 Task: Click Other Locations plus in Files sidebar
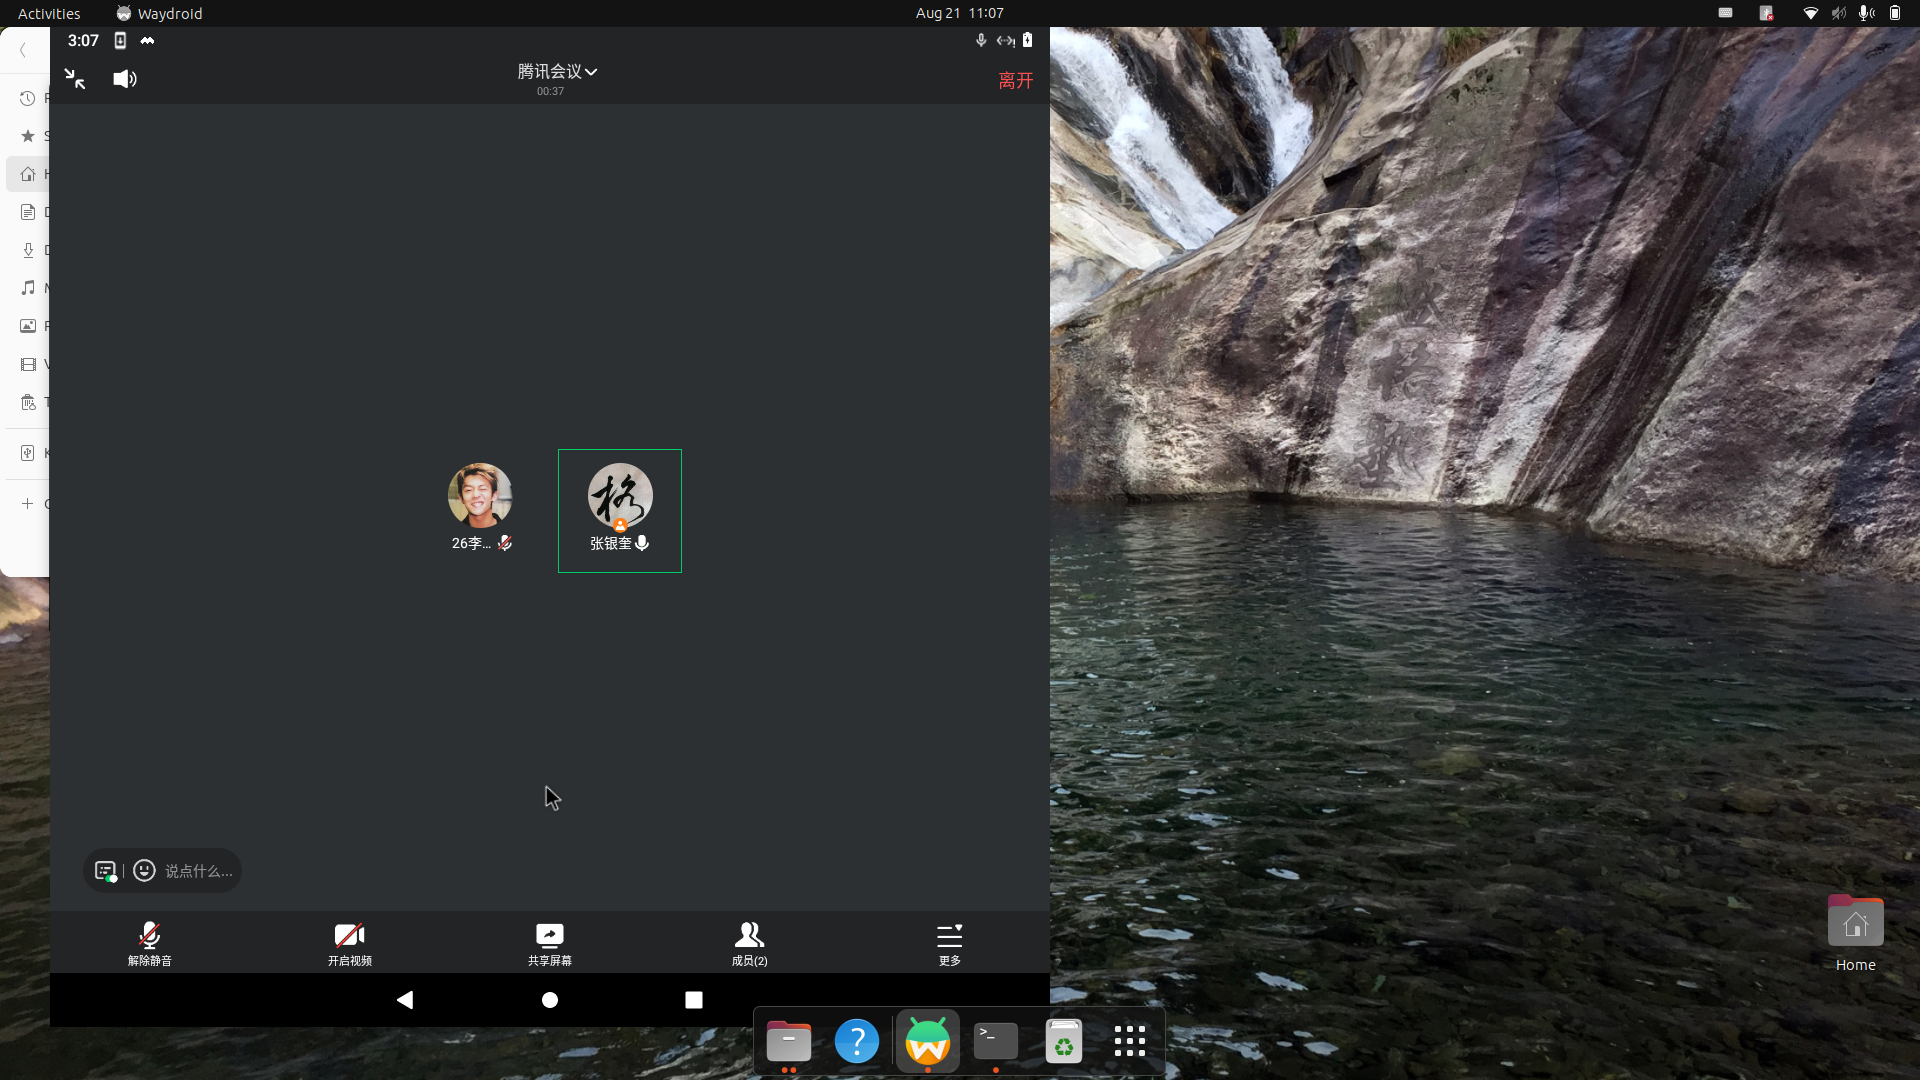[28, 504]
